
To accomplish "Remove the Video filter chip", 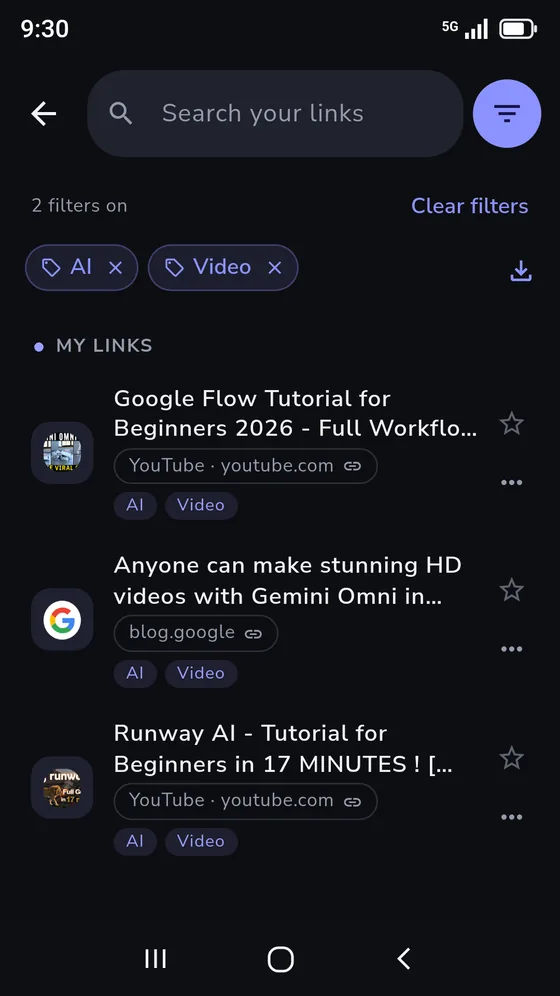I will pyautogui.click(x=274, y=268).
